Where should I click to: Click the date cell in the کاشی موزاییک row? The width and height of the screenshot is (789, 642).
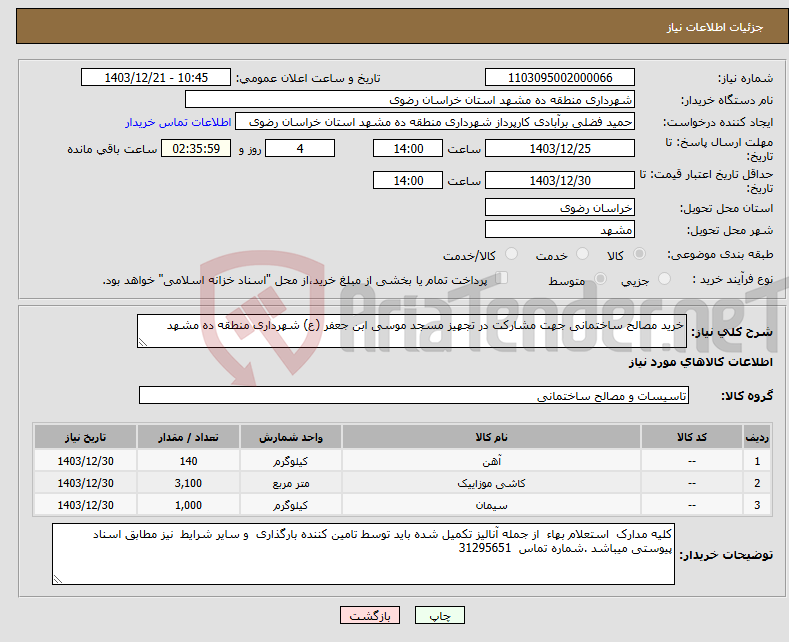tap(86, 483)
